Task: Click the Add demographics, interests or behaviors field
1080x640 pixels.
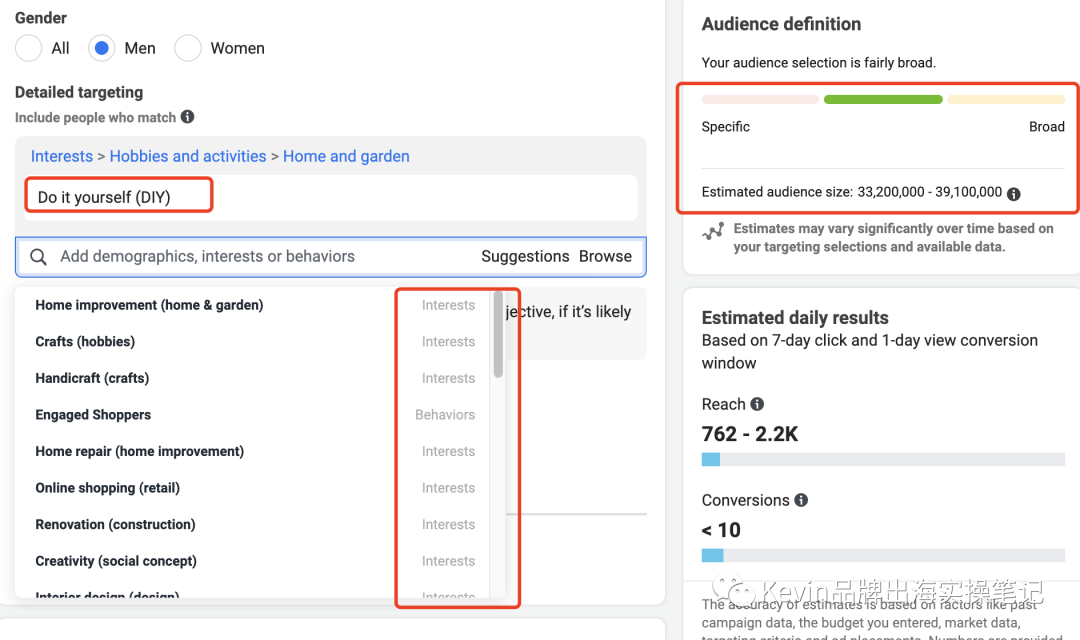Action: point(250,257)
